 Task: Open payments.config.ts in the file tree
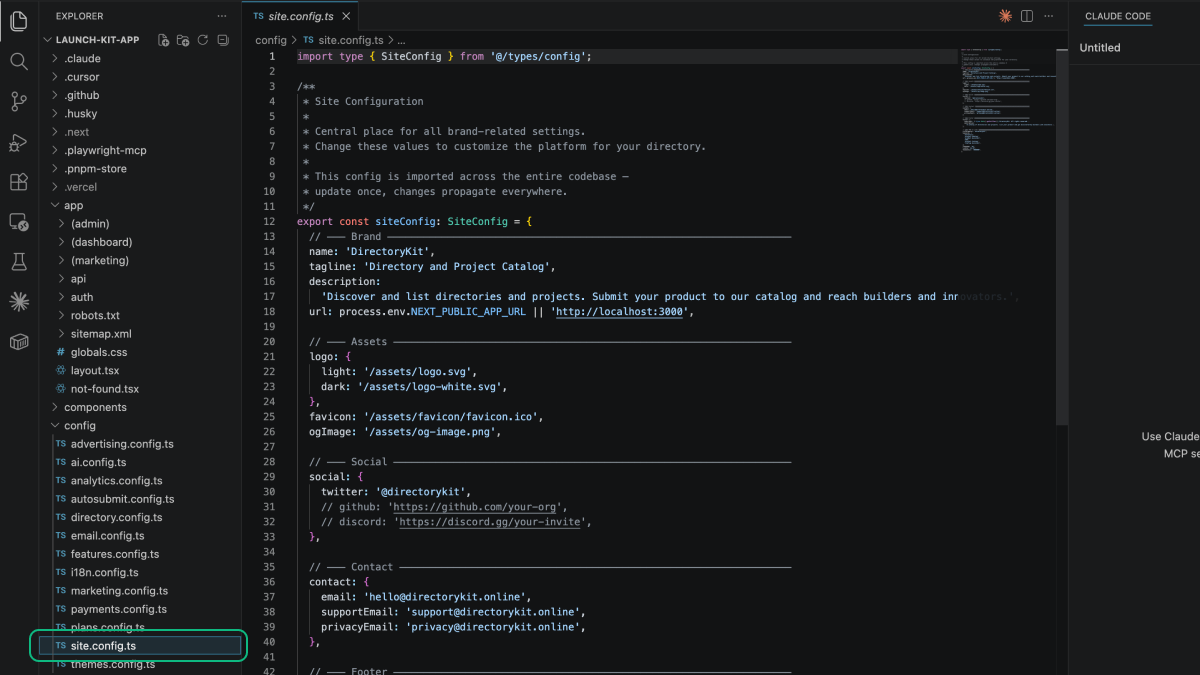(118, 609)
